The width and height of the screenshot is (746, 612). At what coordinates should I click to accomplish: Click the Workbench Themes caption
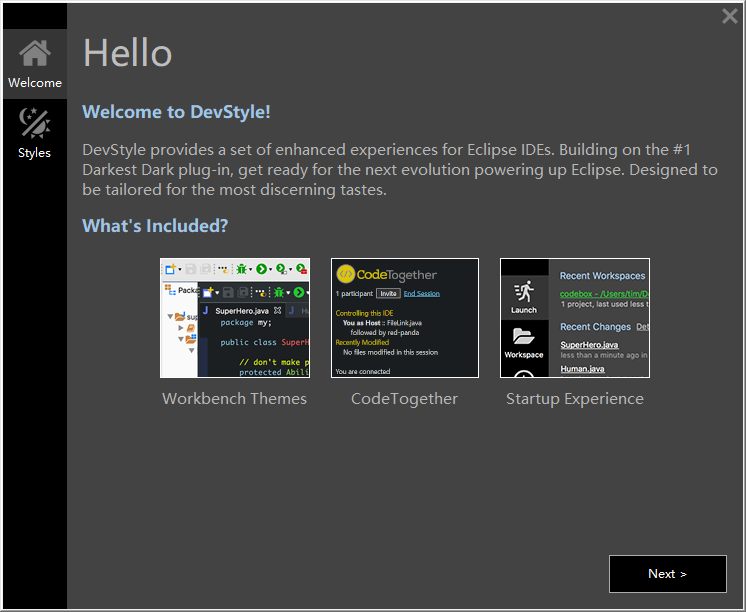click(x=235, y=398)
